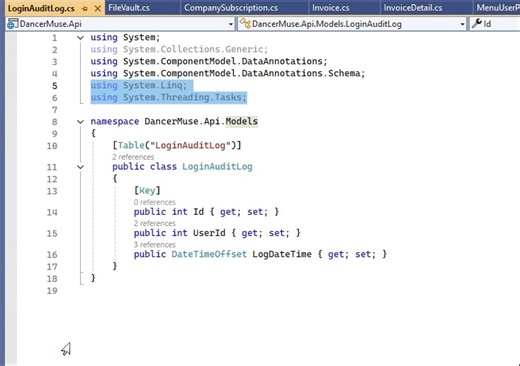520x366 pixels.
Task: Click the using System.Collections.Generic line
Action: (179, 50)
